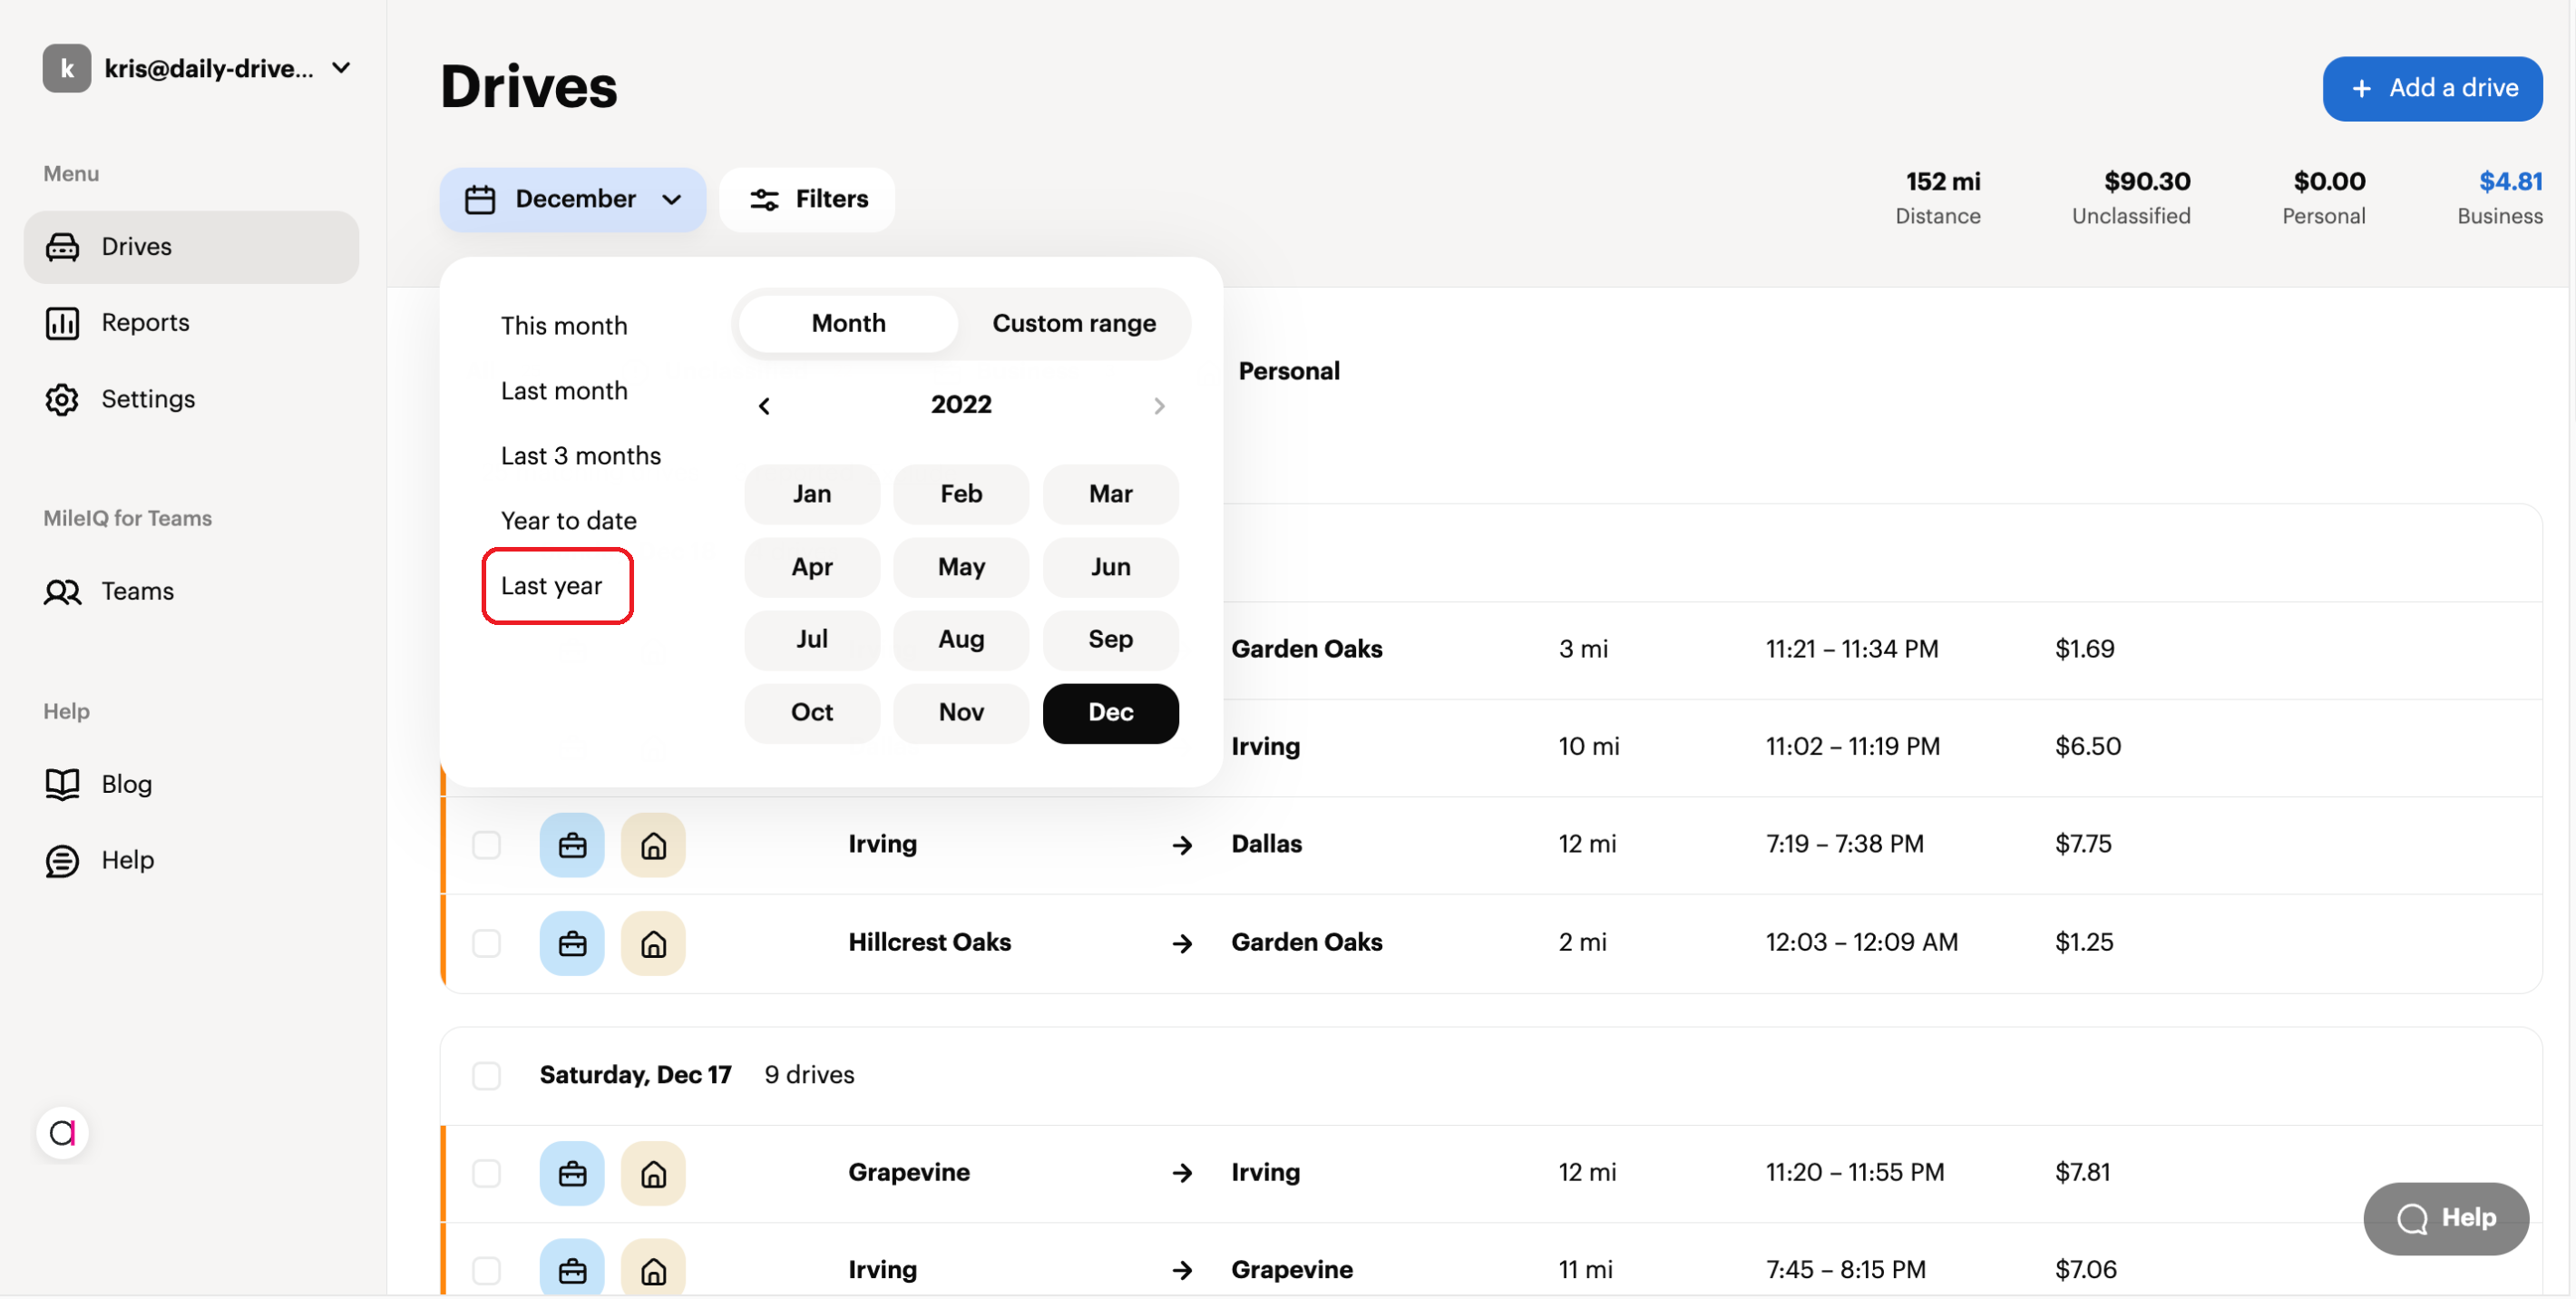2576x1299 pixels.
Task: Select November in the month picker
Action: pyautogui.click(x=960, y=712)
